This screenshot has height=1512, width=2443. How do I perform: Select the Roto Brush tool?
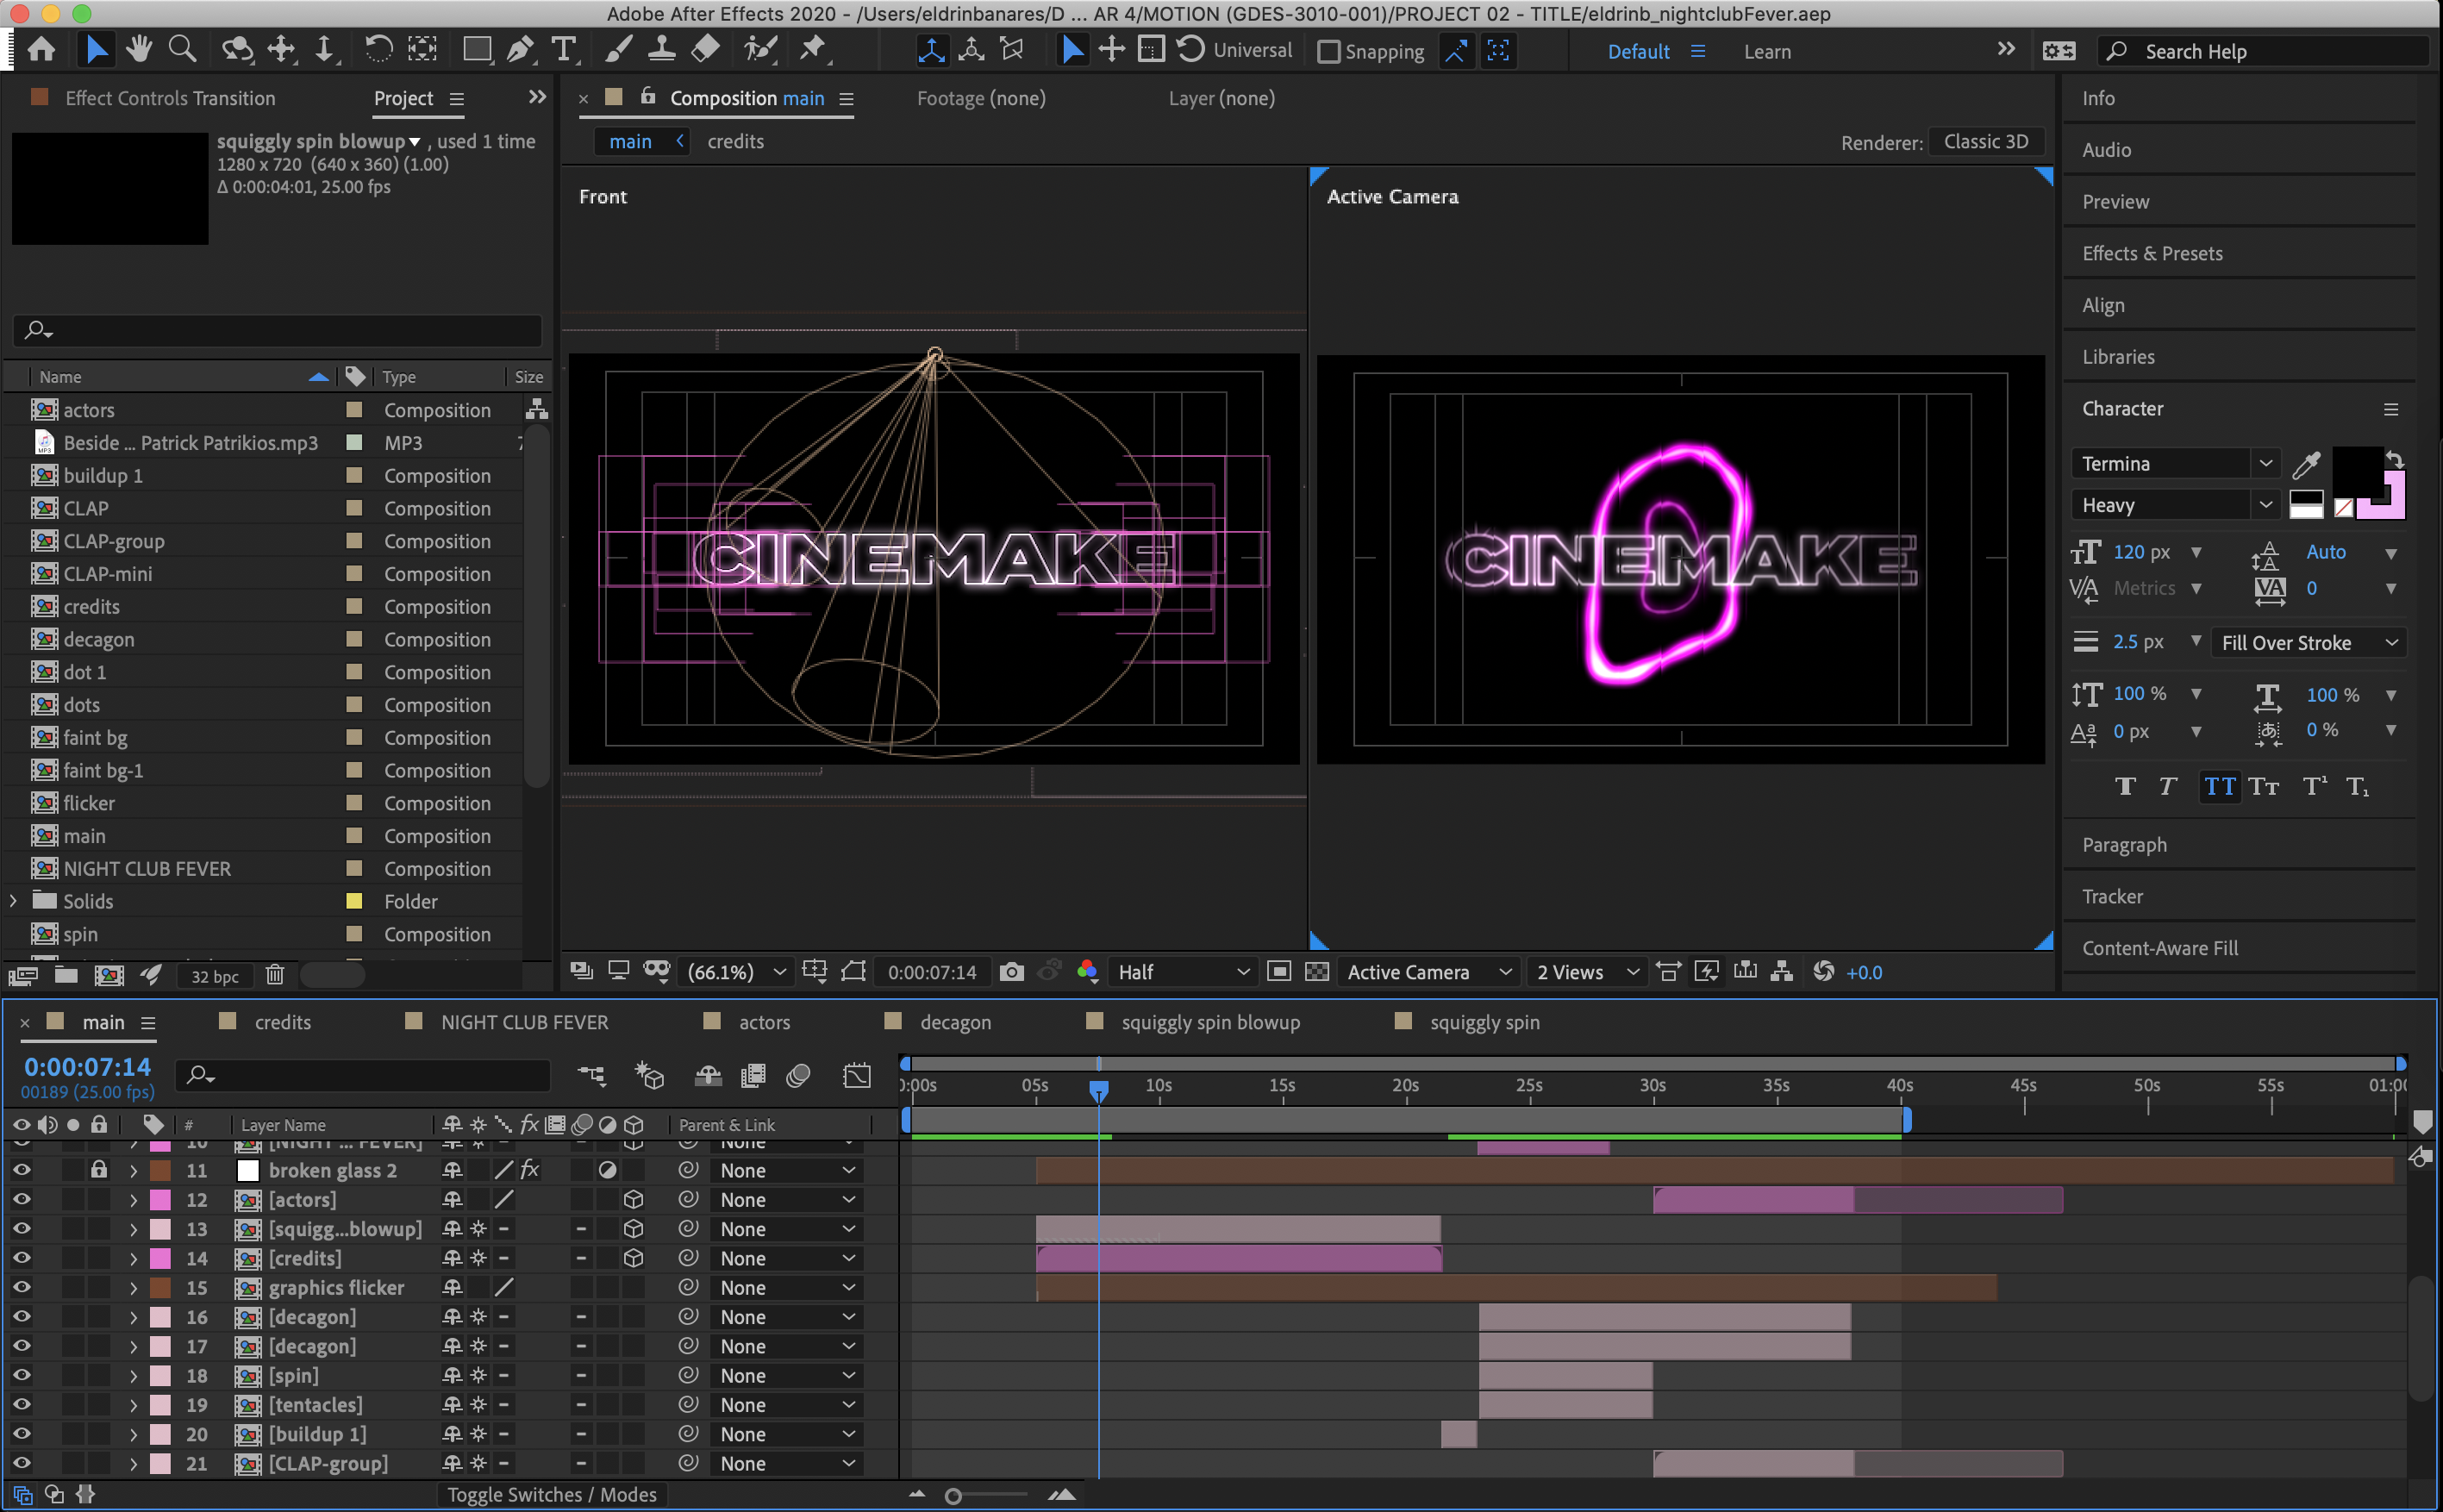(761, 49)
